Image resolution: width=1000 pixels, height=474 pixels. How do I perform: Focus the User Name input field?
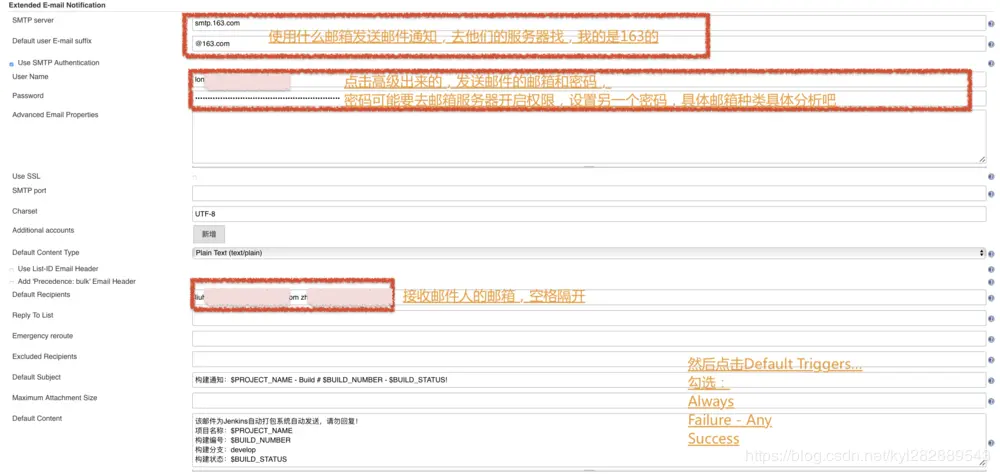(589, 79)
